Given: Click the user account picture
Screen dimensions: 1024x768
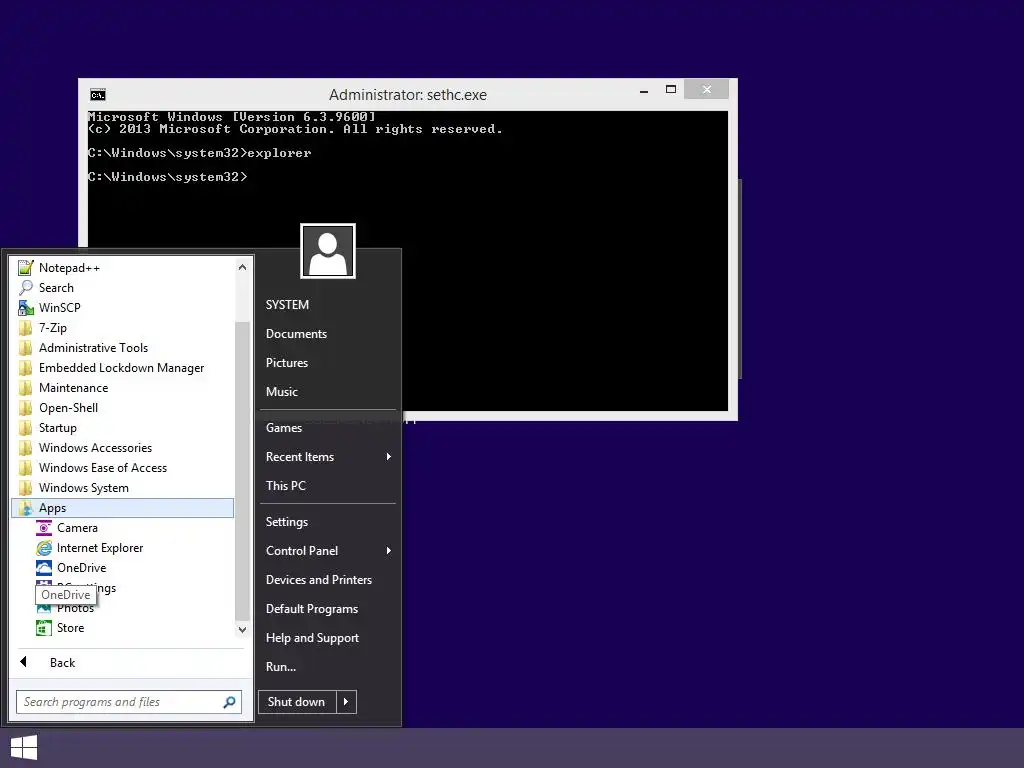Looking at the screenshot, I should pyautogui.click(x=328, y=251).
